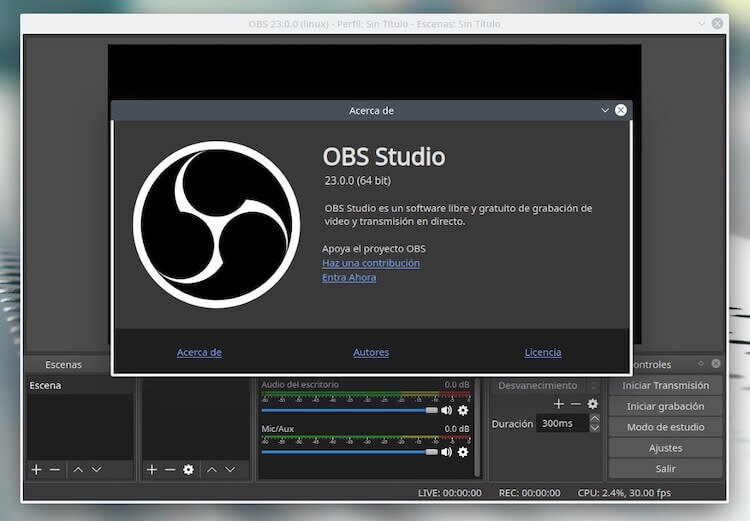Viewport: 750px width, 521px height.
Task: Add a scene transition with plus icon
Action: pyautogui.click(x=558, y=404)
